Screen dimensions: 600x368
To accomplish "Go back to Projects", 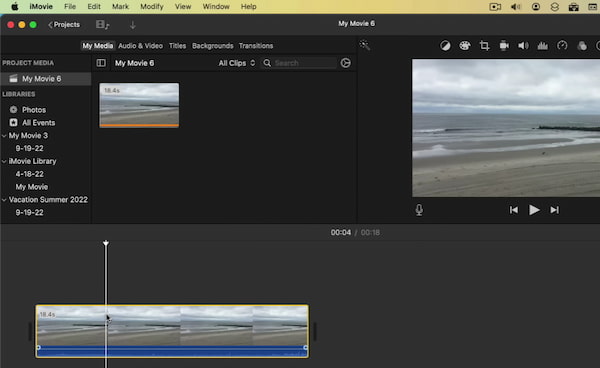I will pyautogui.click(x=64, y=24).
